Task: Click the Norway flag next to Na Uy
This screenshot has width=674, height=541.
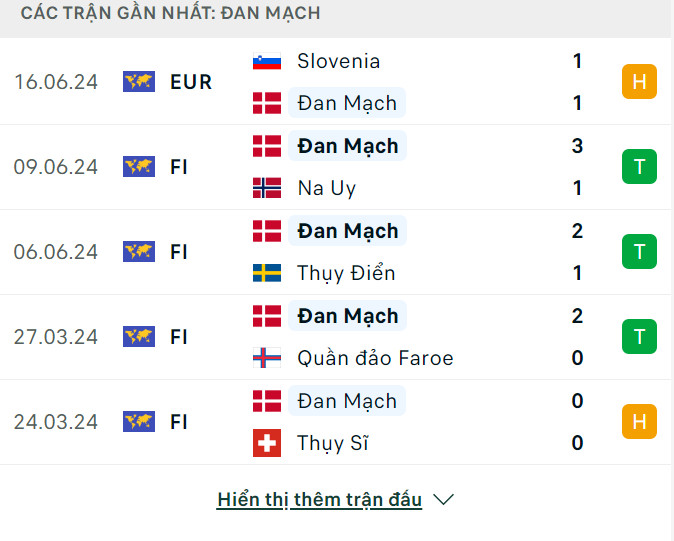Action: click(267, 188)
